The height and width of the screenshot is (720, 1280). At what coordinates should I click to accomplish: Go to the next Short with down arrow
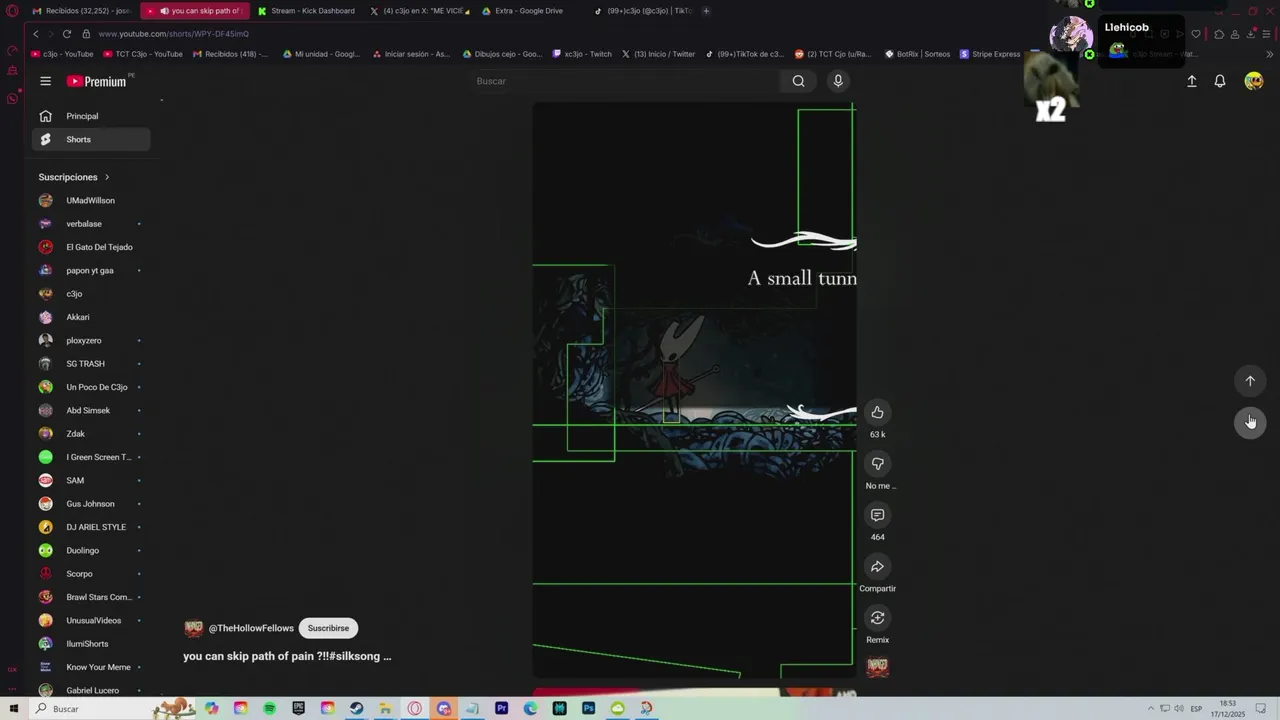(1250, 422)
